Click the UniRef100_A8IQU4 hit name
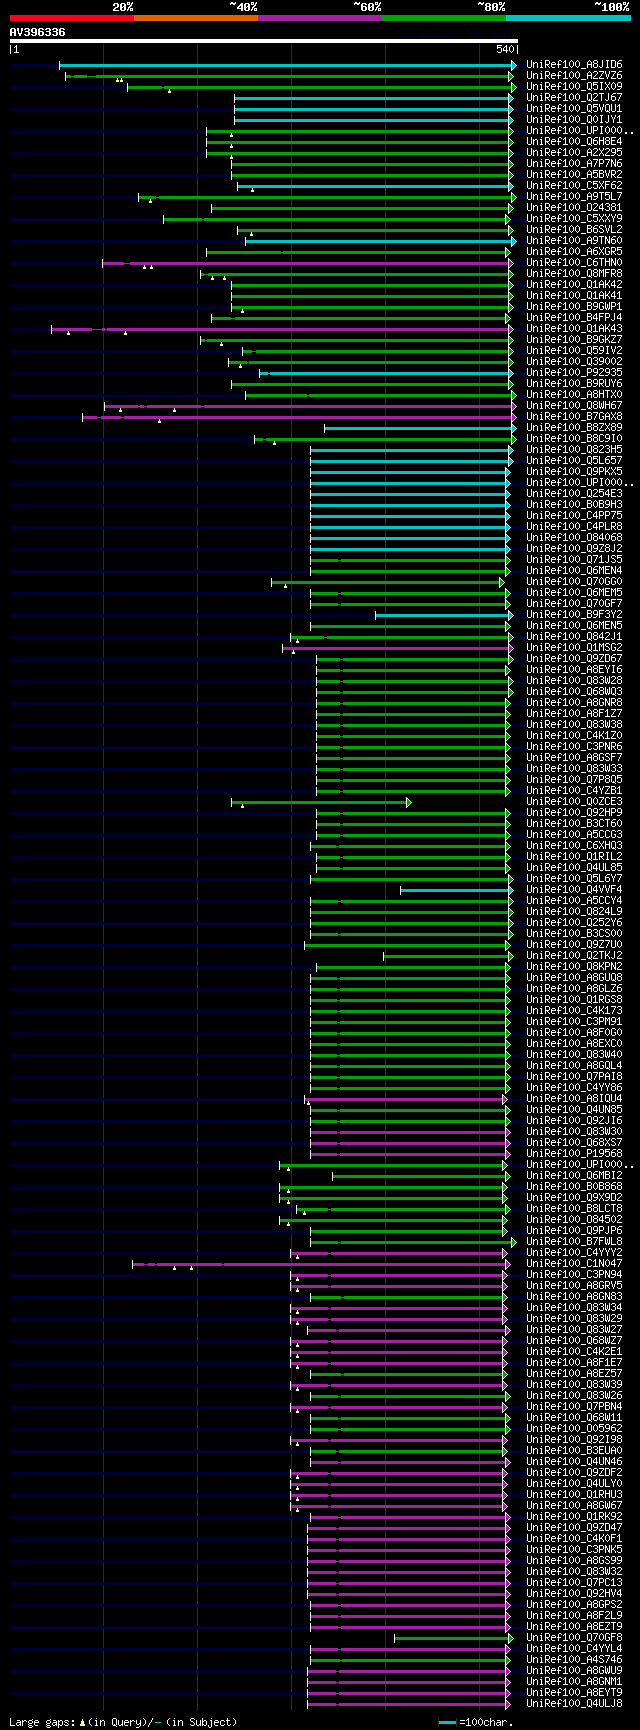This screenshot has width=640, height=1730. coord(574,1099)
